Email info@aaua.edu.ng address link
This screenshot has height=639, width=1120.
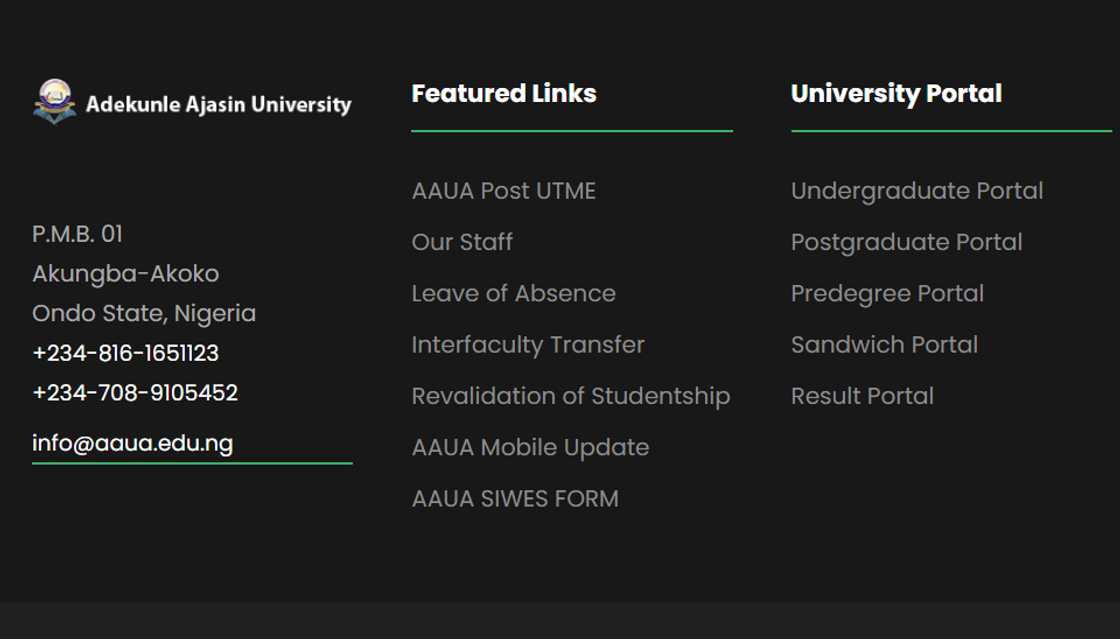coord(132,443)
